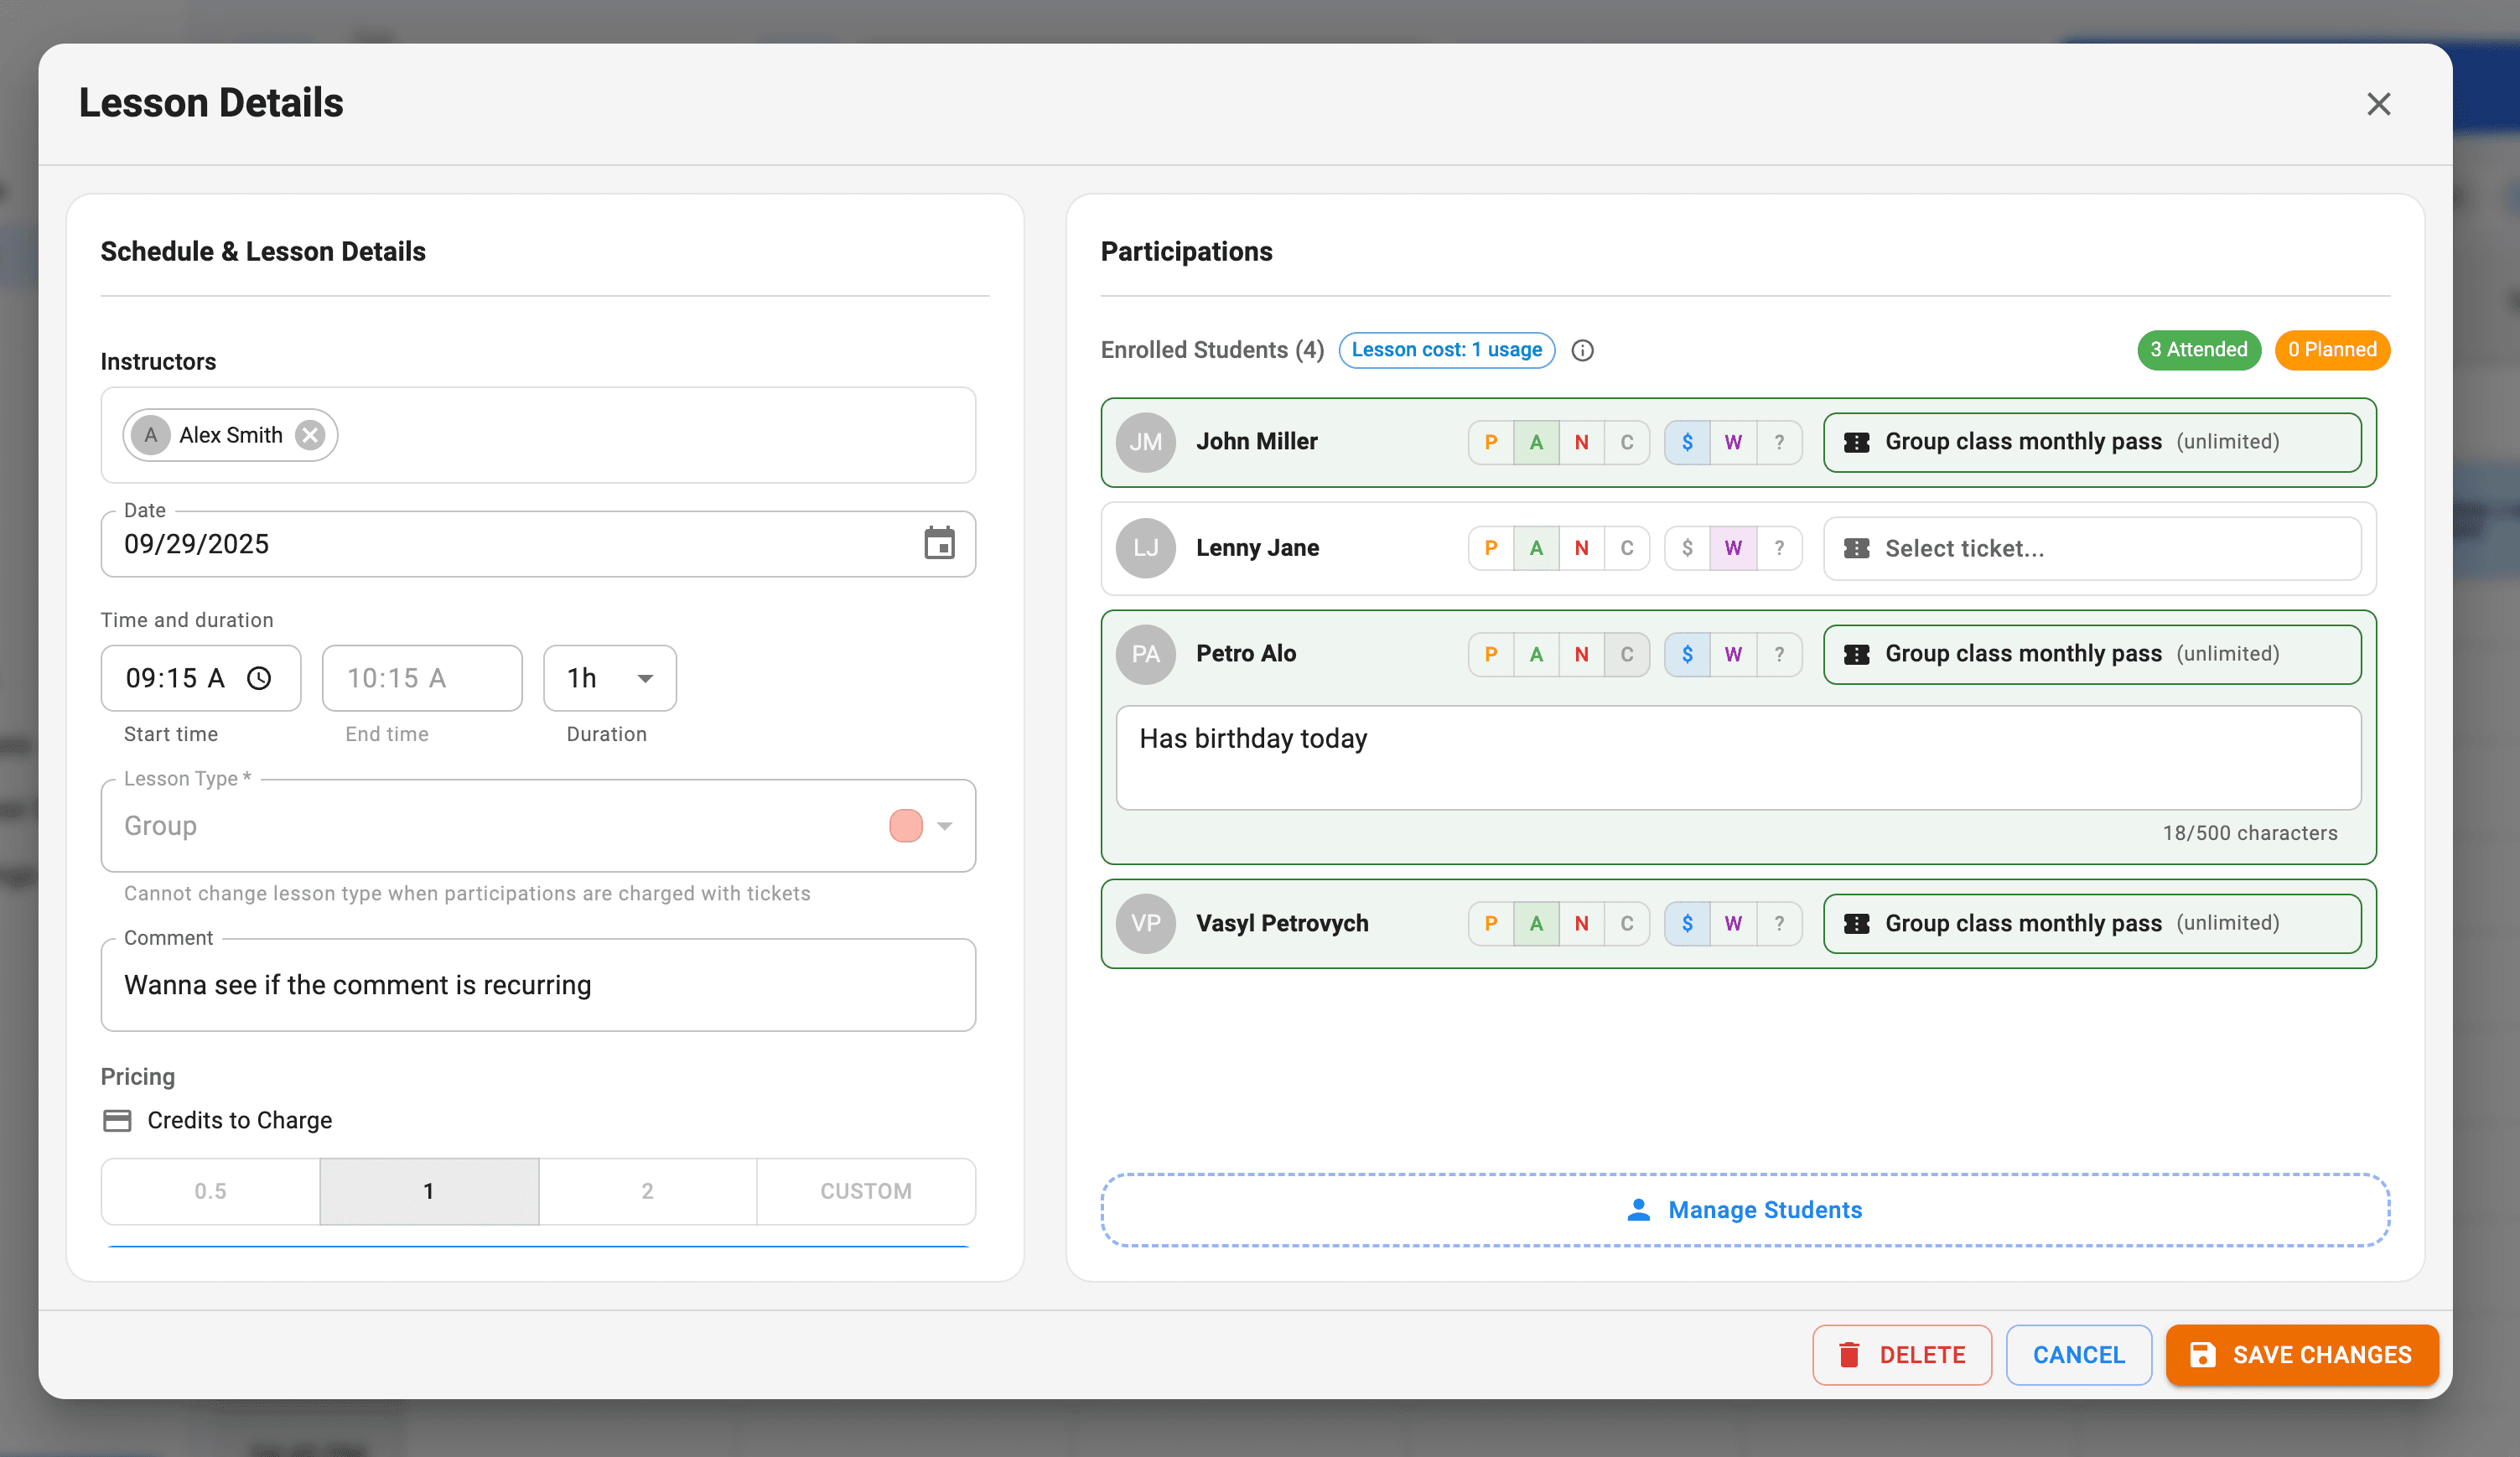Remove Alex Smith with the chip's X icon
The image size is (2520, 1457).
click(x=310, y=434)
